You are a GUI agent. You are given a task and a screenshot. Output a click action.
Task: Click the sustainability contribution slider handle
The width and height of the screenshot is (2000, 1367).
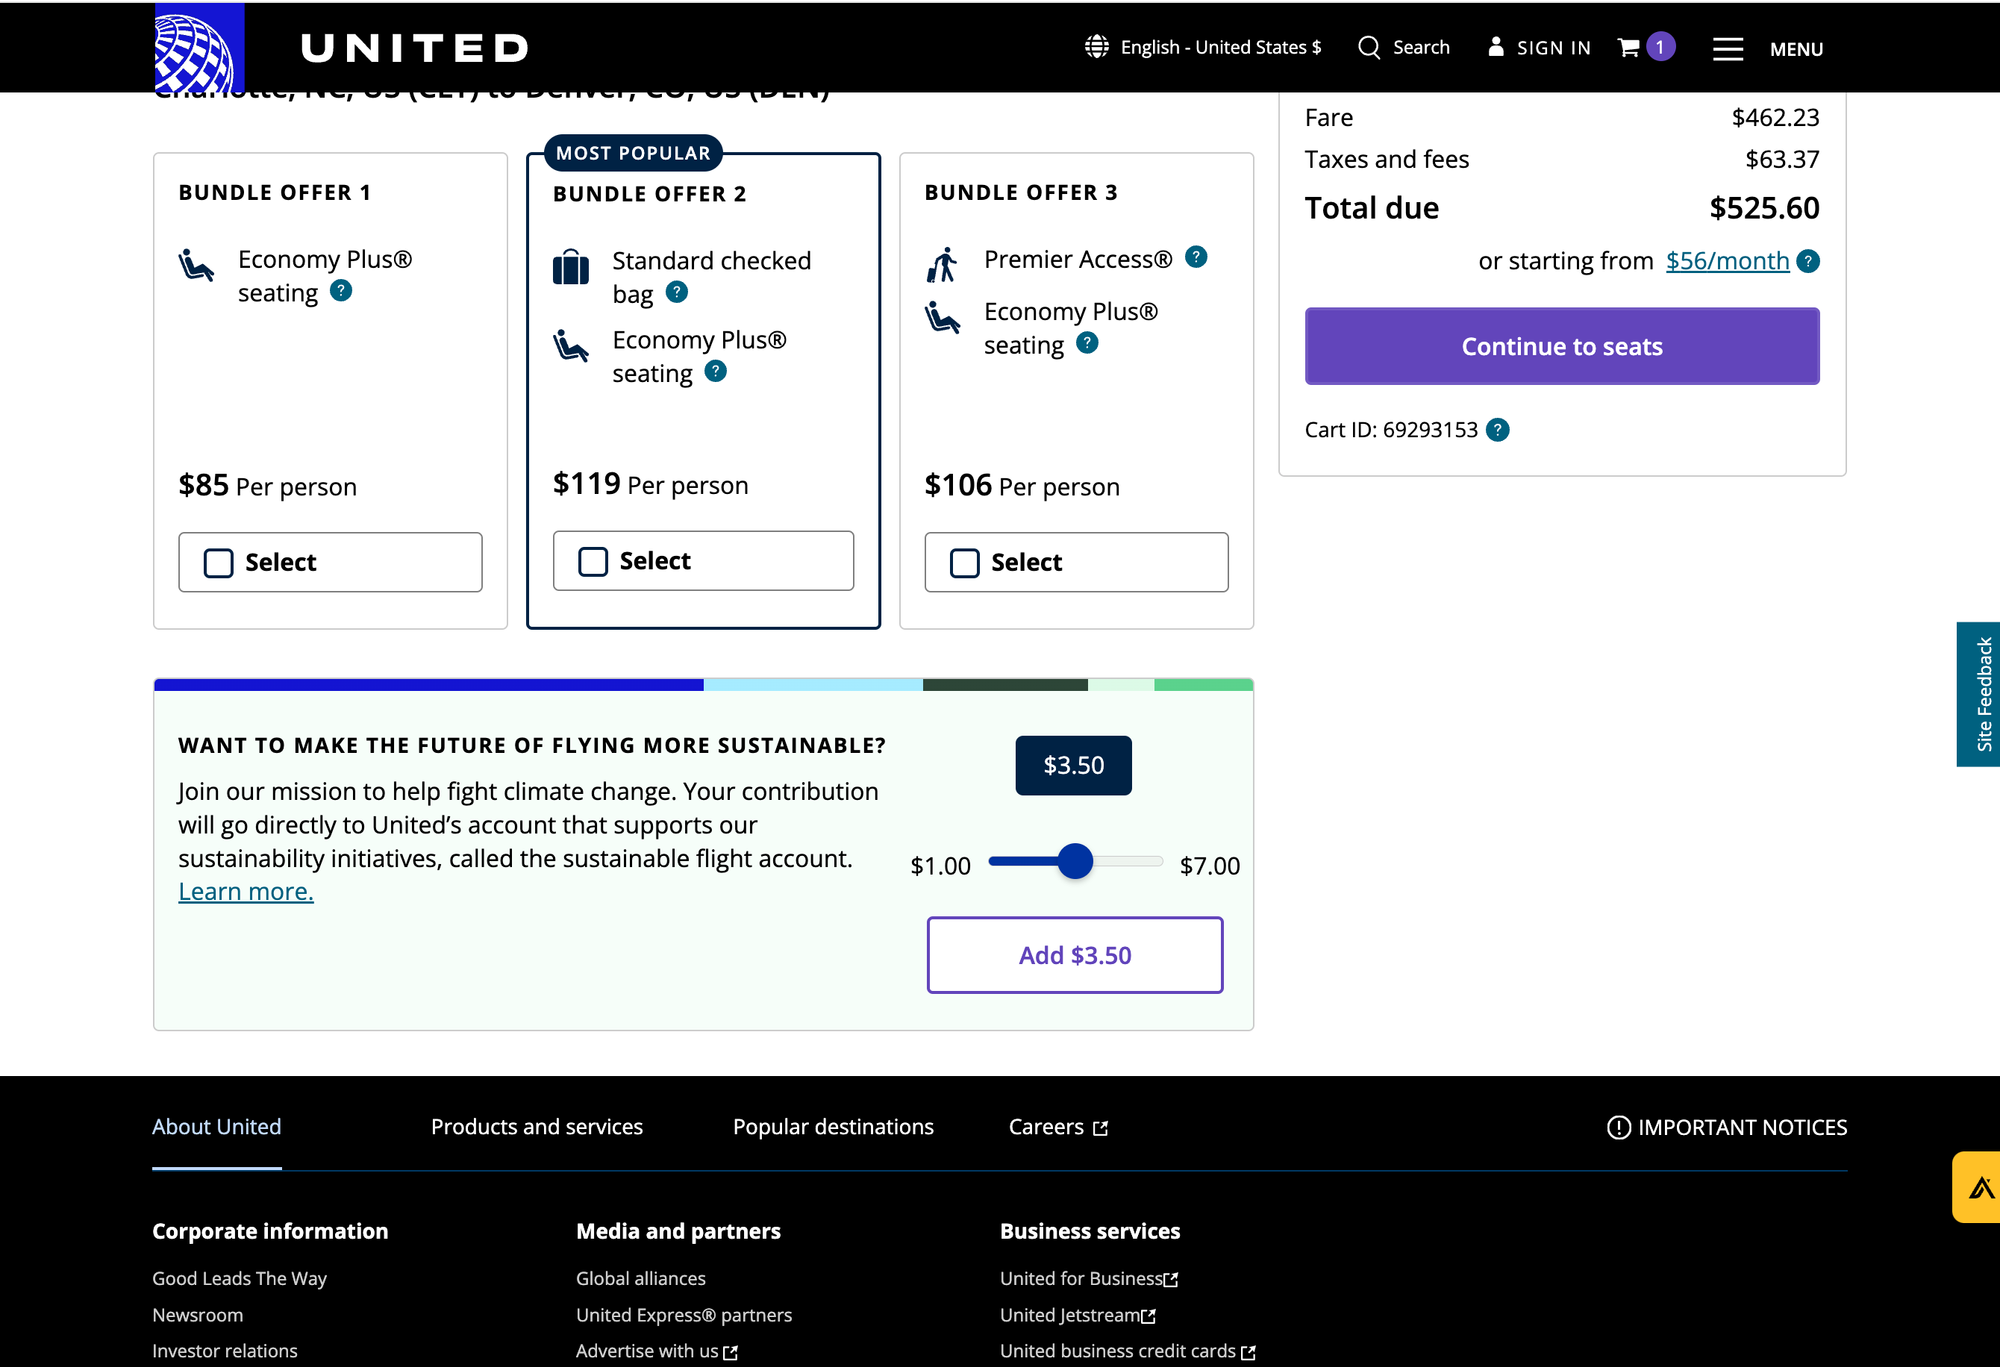click(1075, 861)
